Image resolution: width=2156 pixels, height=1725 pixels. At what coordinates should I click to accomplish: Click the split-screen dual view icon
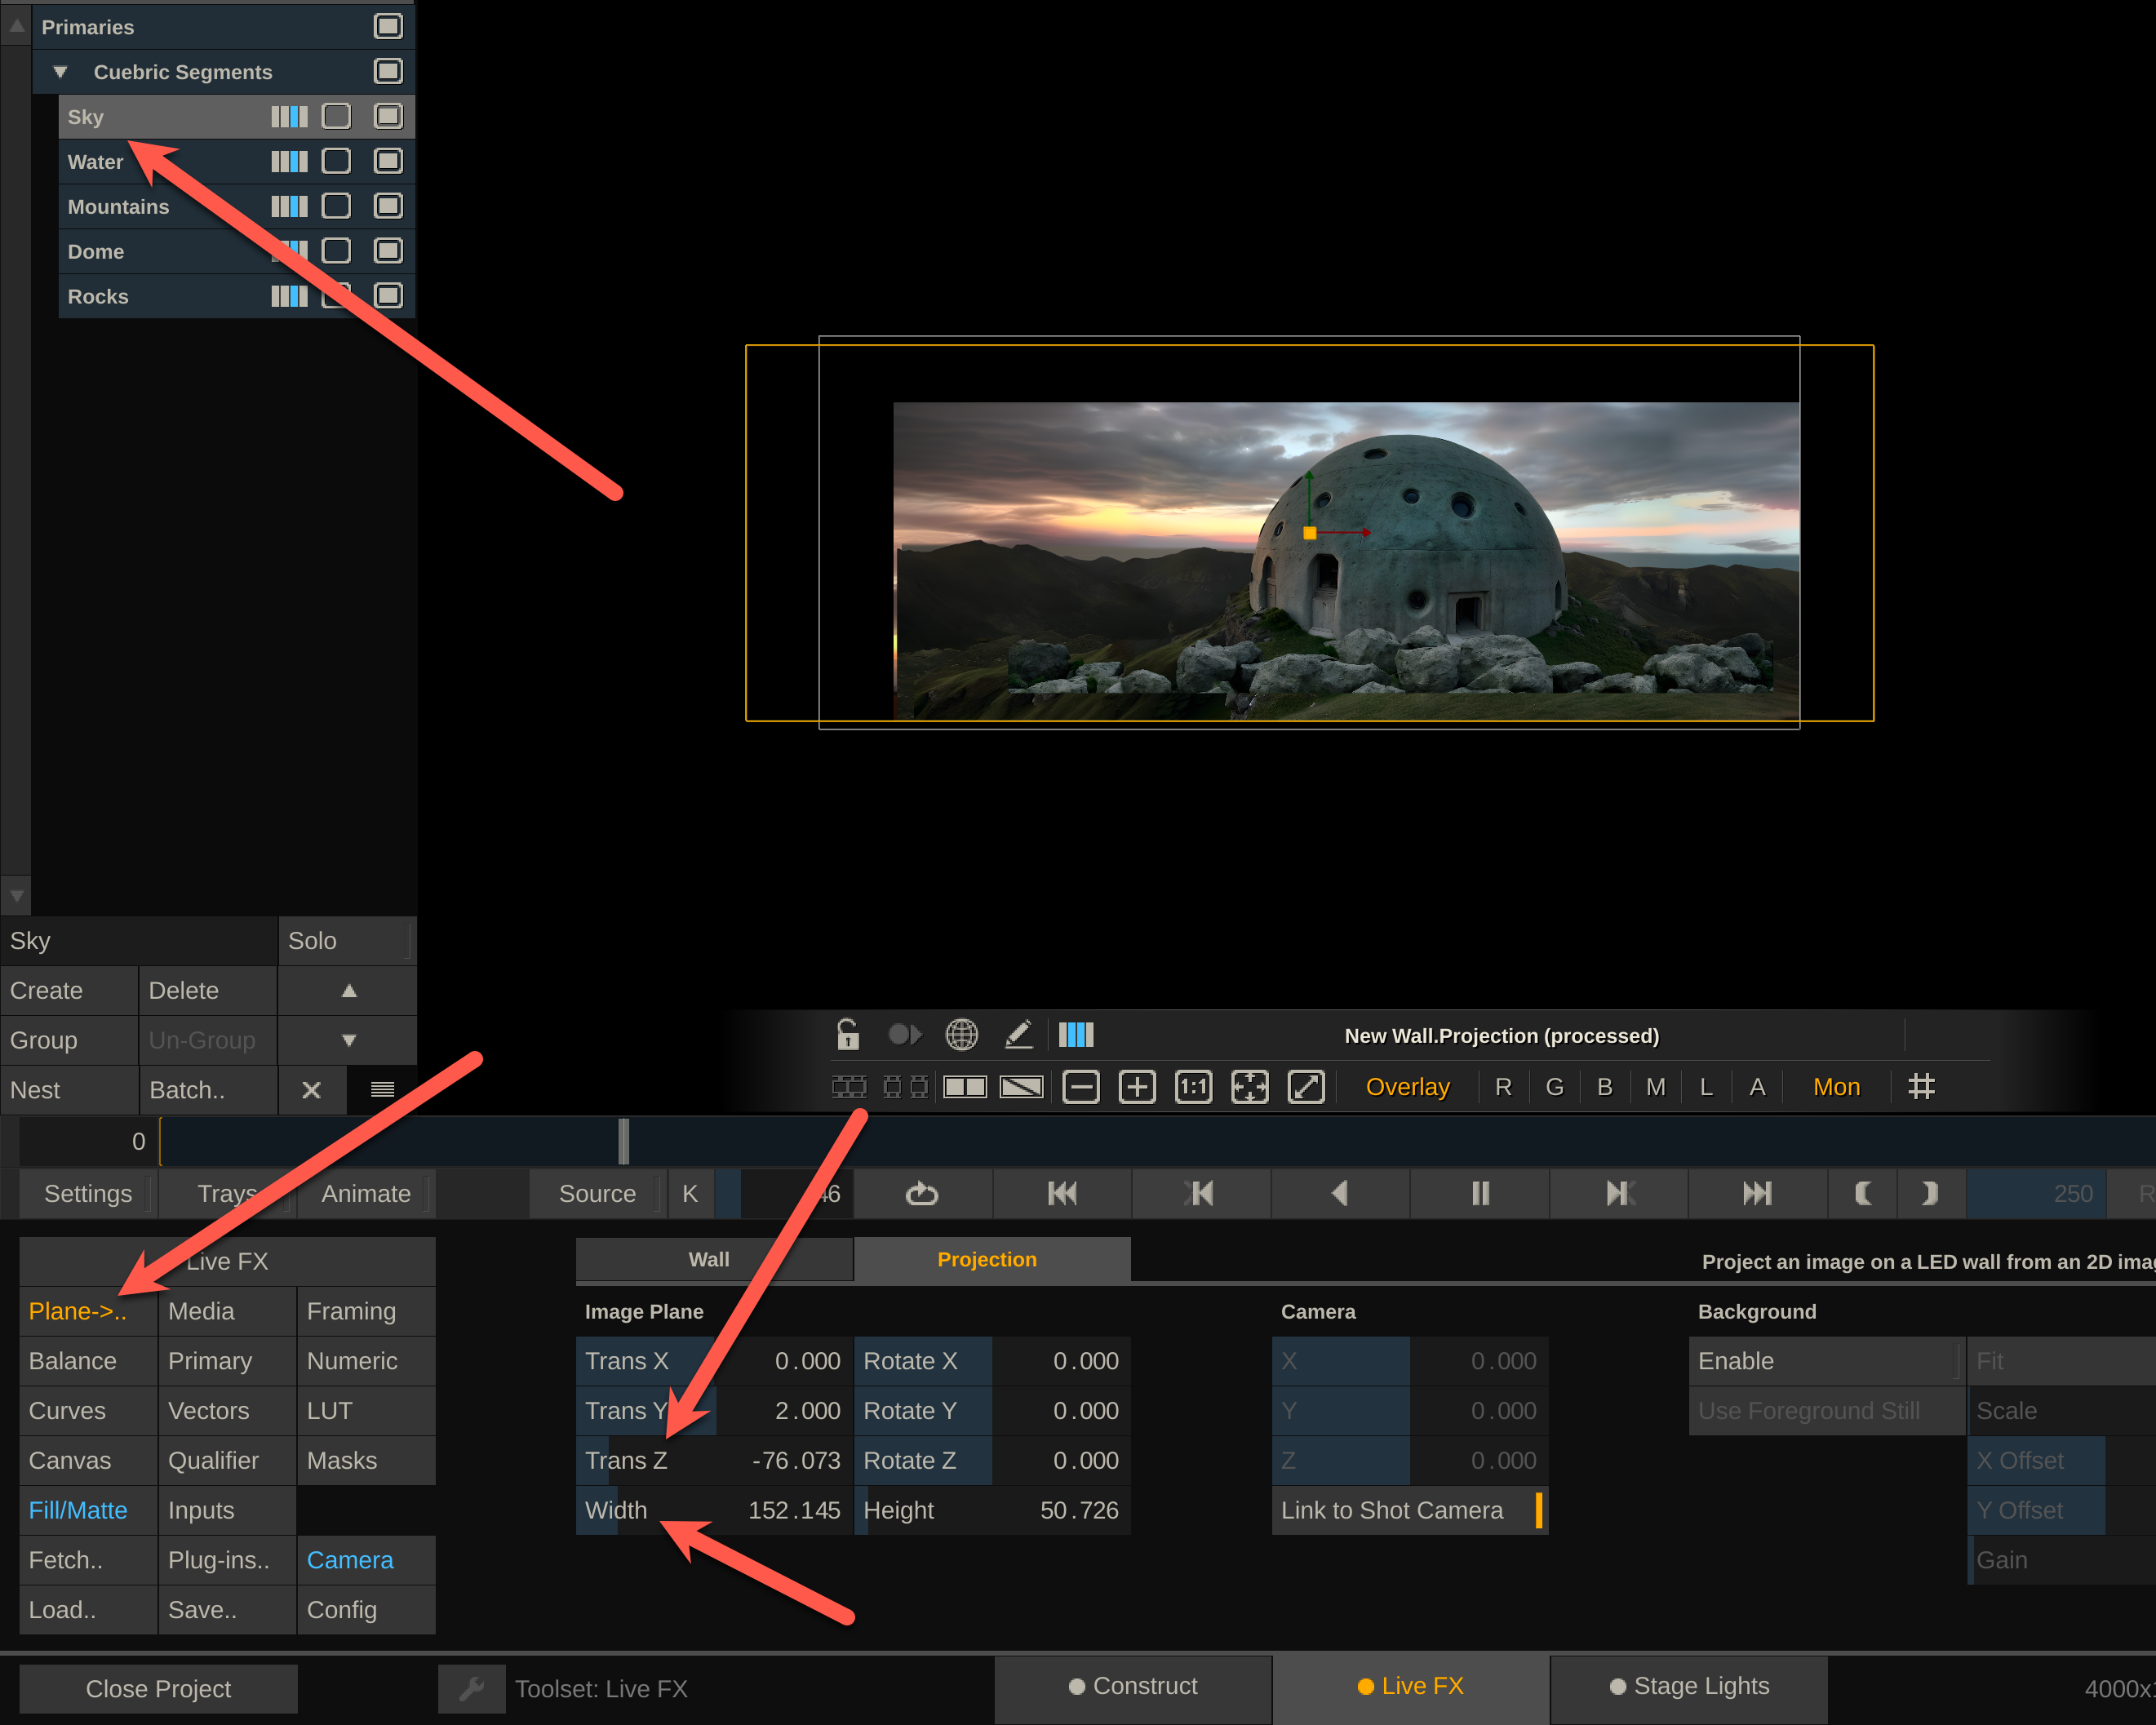click(x=965, y=1087)
